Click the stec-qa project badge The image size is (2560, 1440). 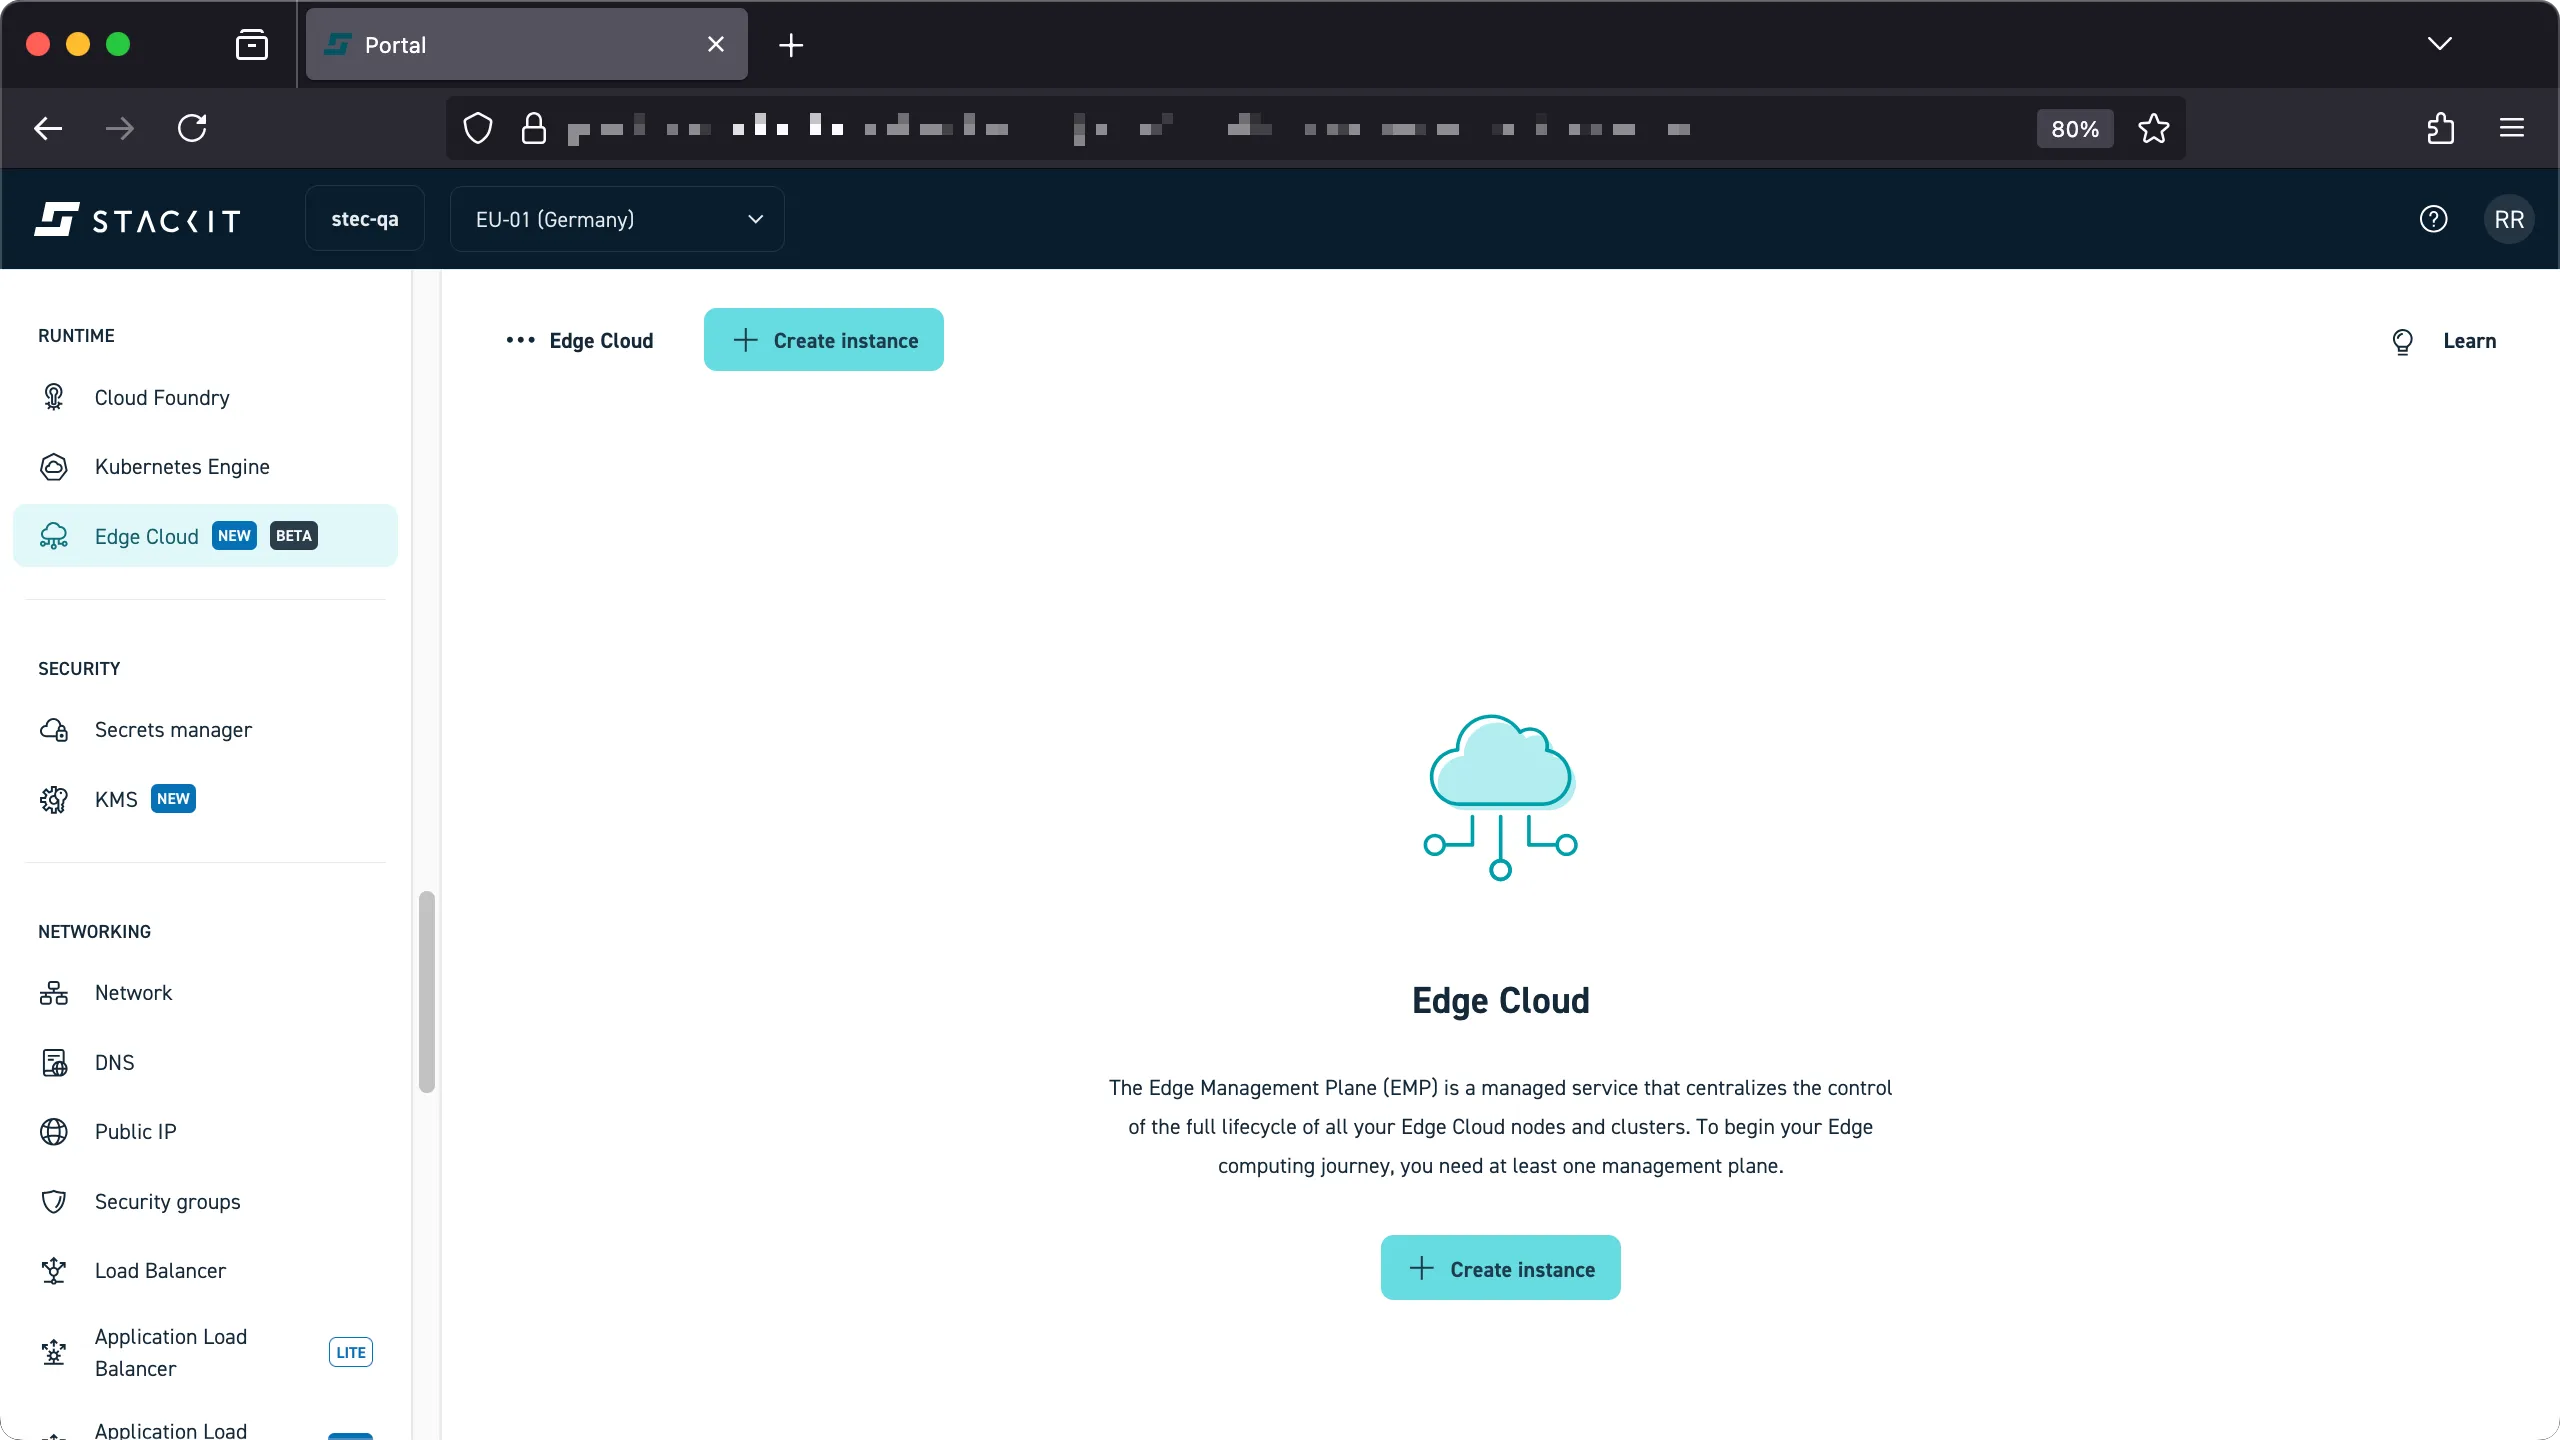coord(364,218)
